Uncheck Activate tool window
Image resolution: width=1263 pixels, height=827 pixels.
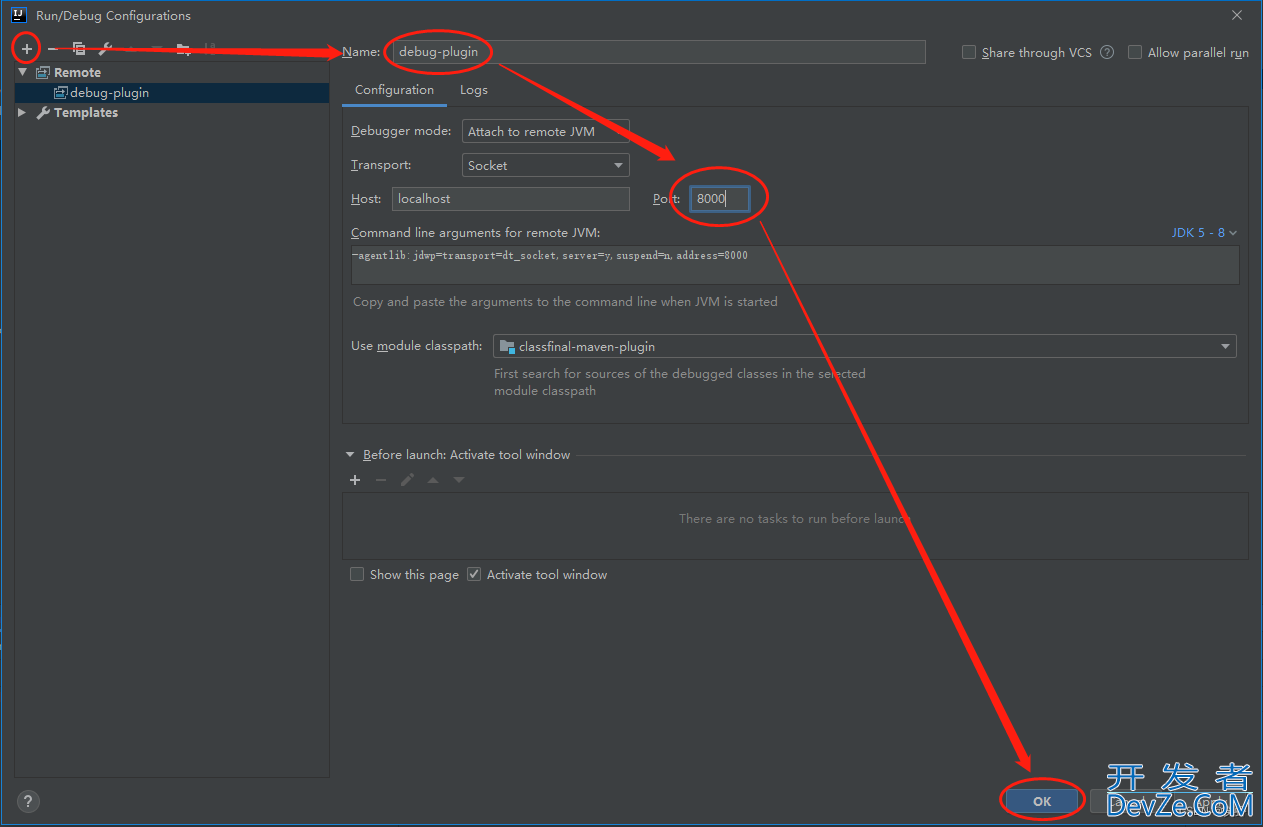tap(474, 574)
